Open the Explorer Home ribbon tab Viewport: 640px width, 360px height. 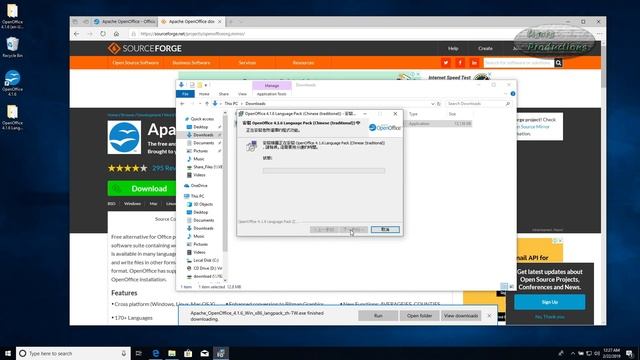pos(204,94)
